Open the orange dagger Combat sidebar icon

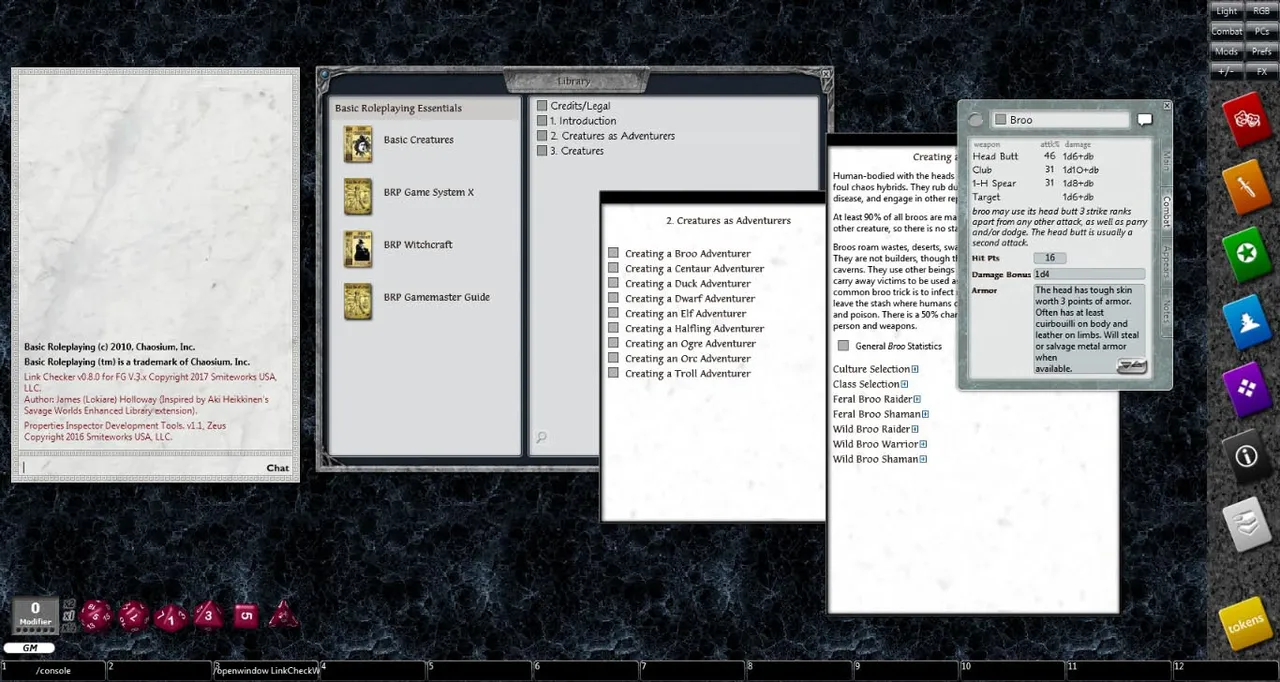(x=1246, y=186)
